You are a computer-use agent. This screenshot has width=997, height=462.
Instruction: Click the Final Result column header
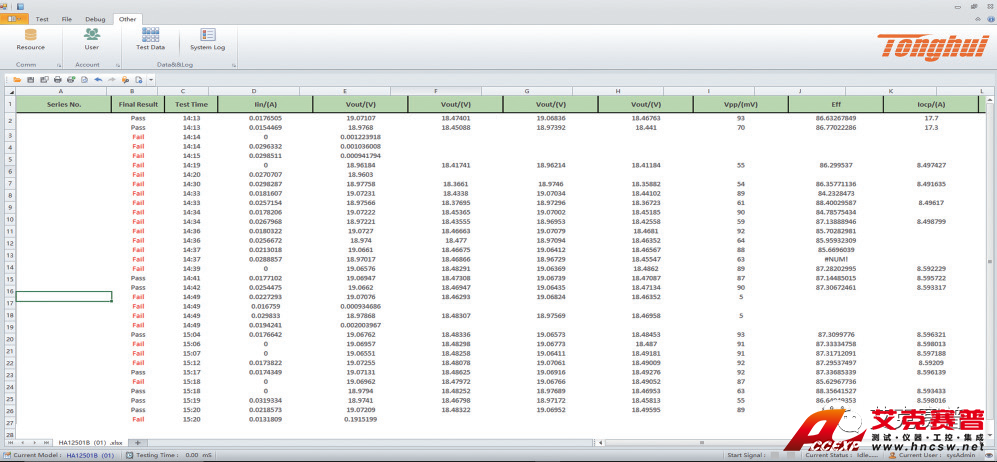click(138, 103)
